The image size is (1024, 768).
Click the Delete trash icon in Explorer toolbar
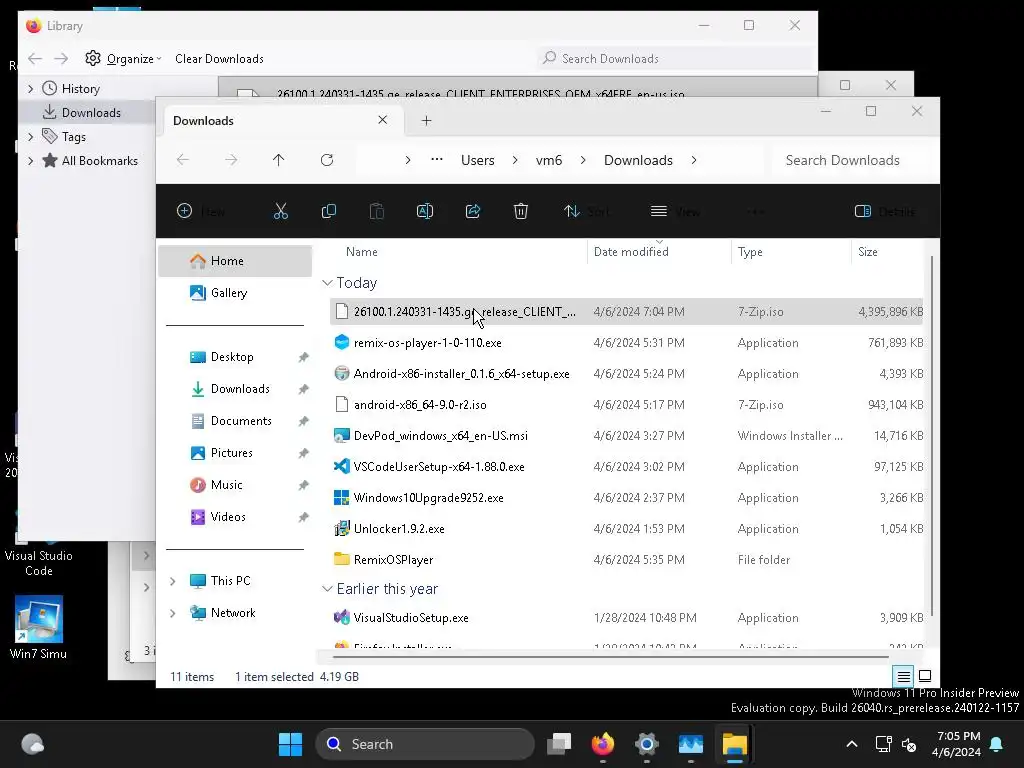[520, 211]
